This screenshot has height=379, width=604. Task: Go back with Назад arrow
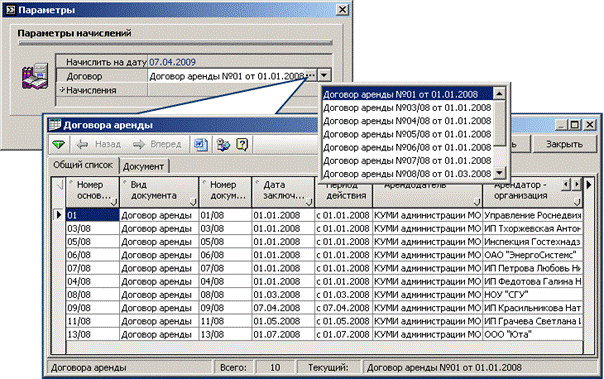(x=99, y=144)
